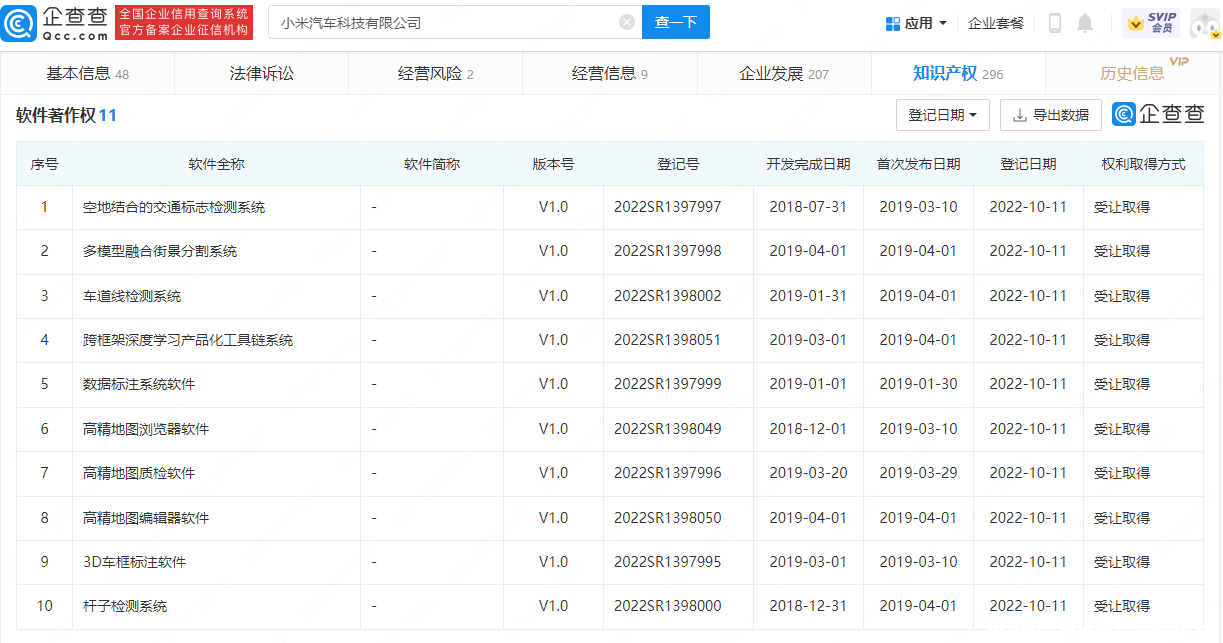The image size is (1223, 643).
Task: Click the 导出数据 export button
Action: coord(1051,115)
